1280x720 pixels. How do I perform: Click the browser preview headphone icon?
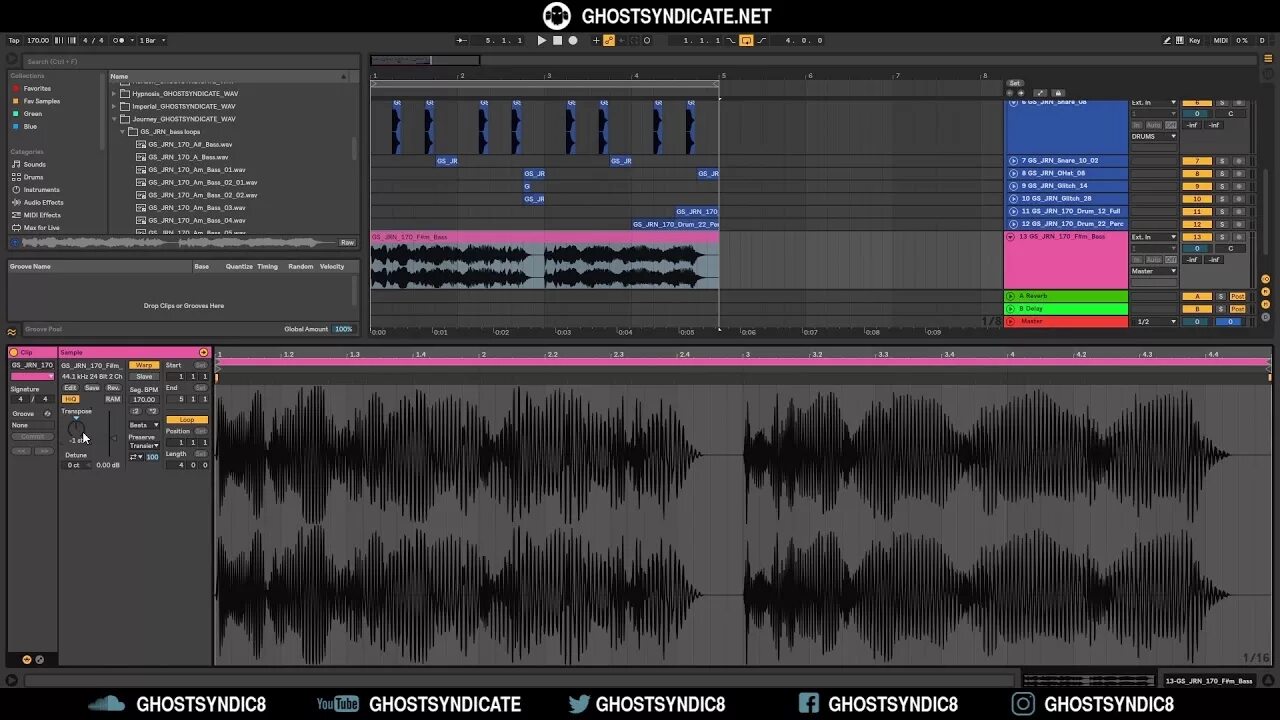[14, 242]
